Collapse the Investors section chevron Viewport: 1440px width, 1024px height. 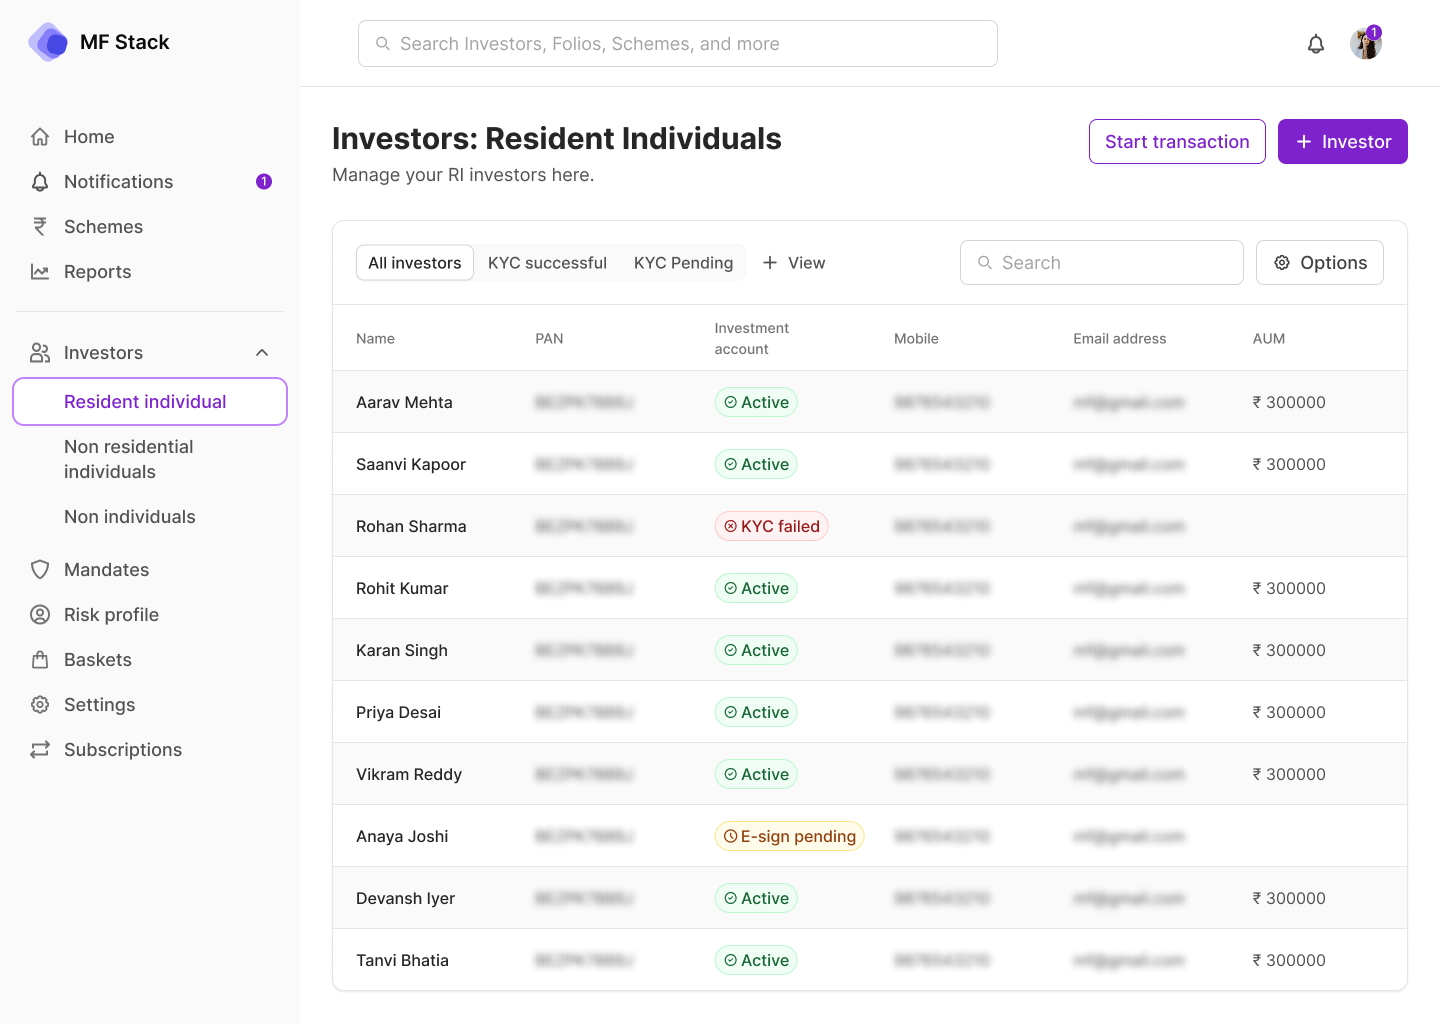(x=262, y=353)
